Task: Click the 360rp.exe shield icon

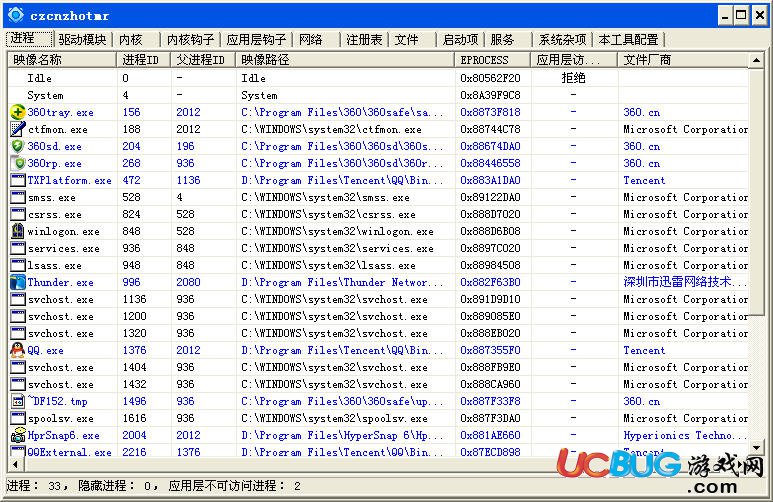Action: click(18, 163)
